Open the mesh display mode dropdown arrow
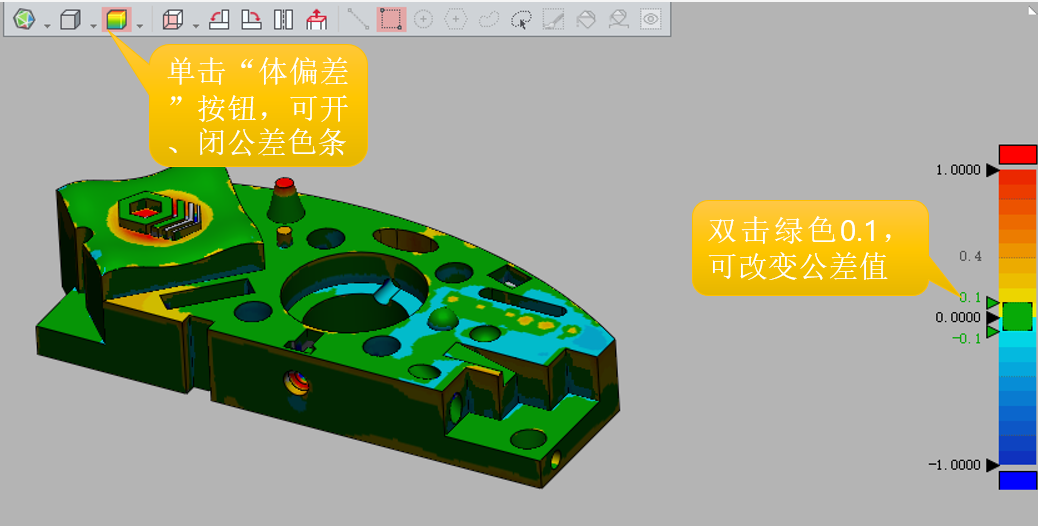 (x=47, y=26)
